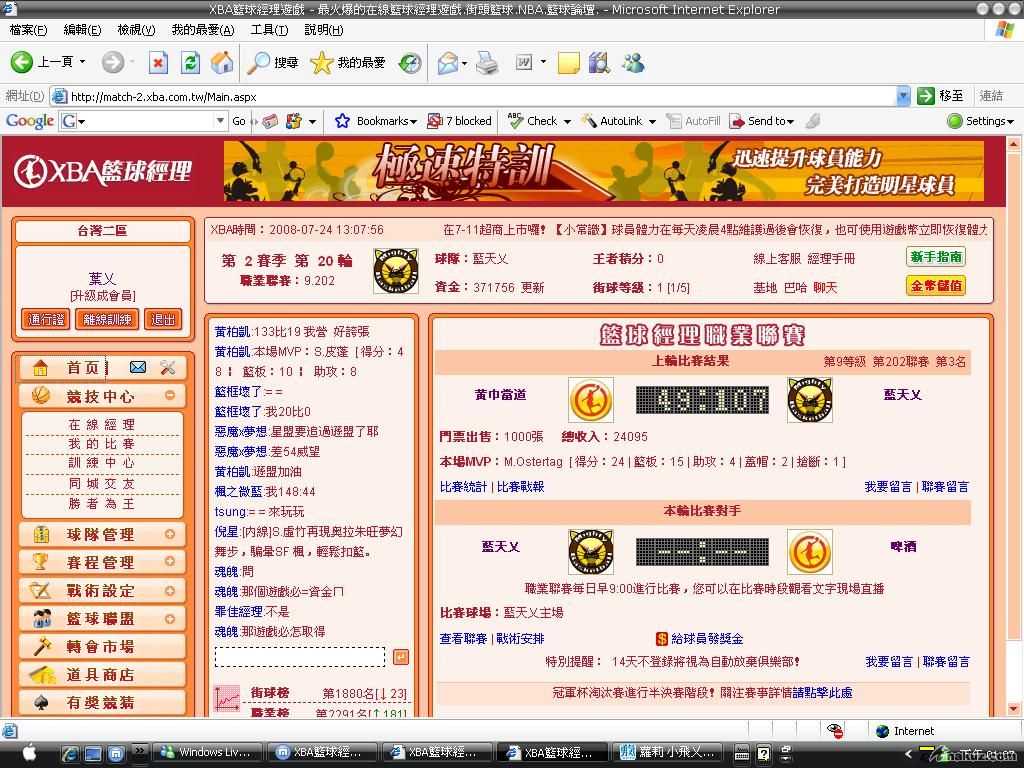Open the 編輯(E) menu

pyautogui.click(x=82, y=30)
